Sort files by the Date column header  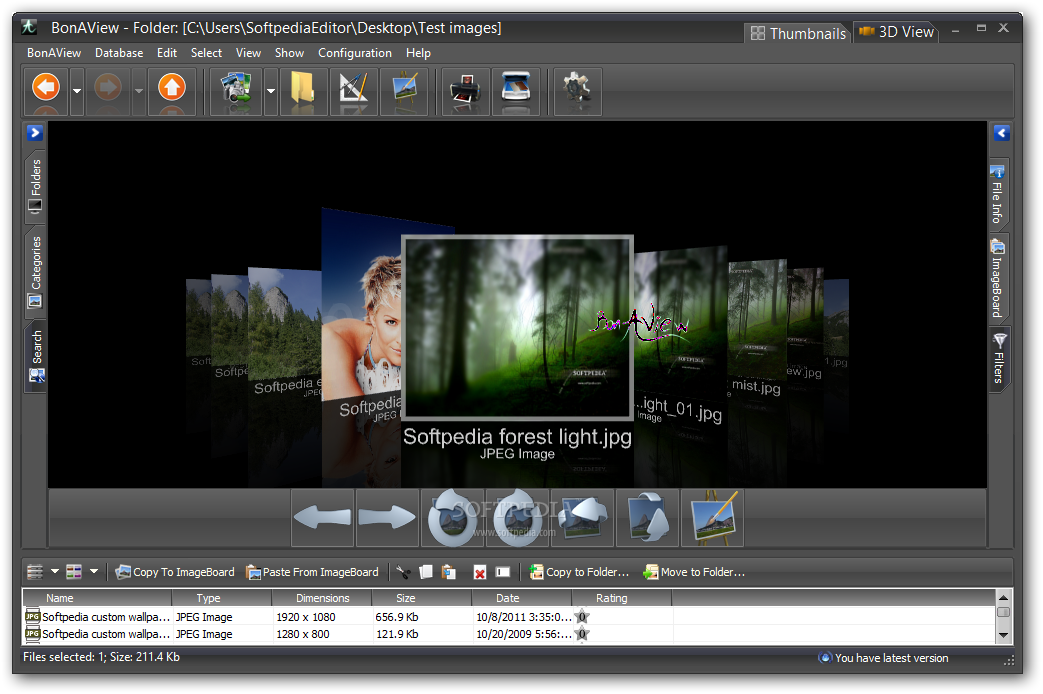pyautogui.click(x=522, y=598)
